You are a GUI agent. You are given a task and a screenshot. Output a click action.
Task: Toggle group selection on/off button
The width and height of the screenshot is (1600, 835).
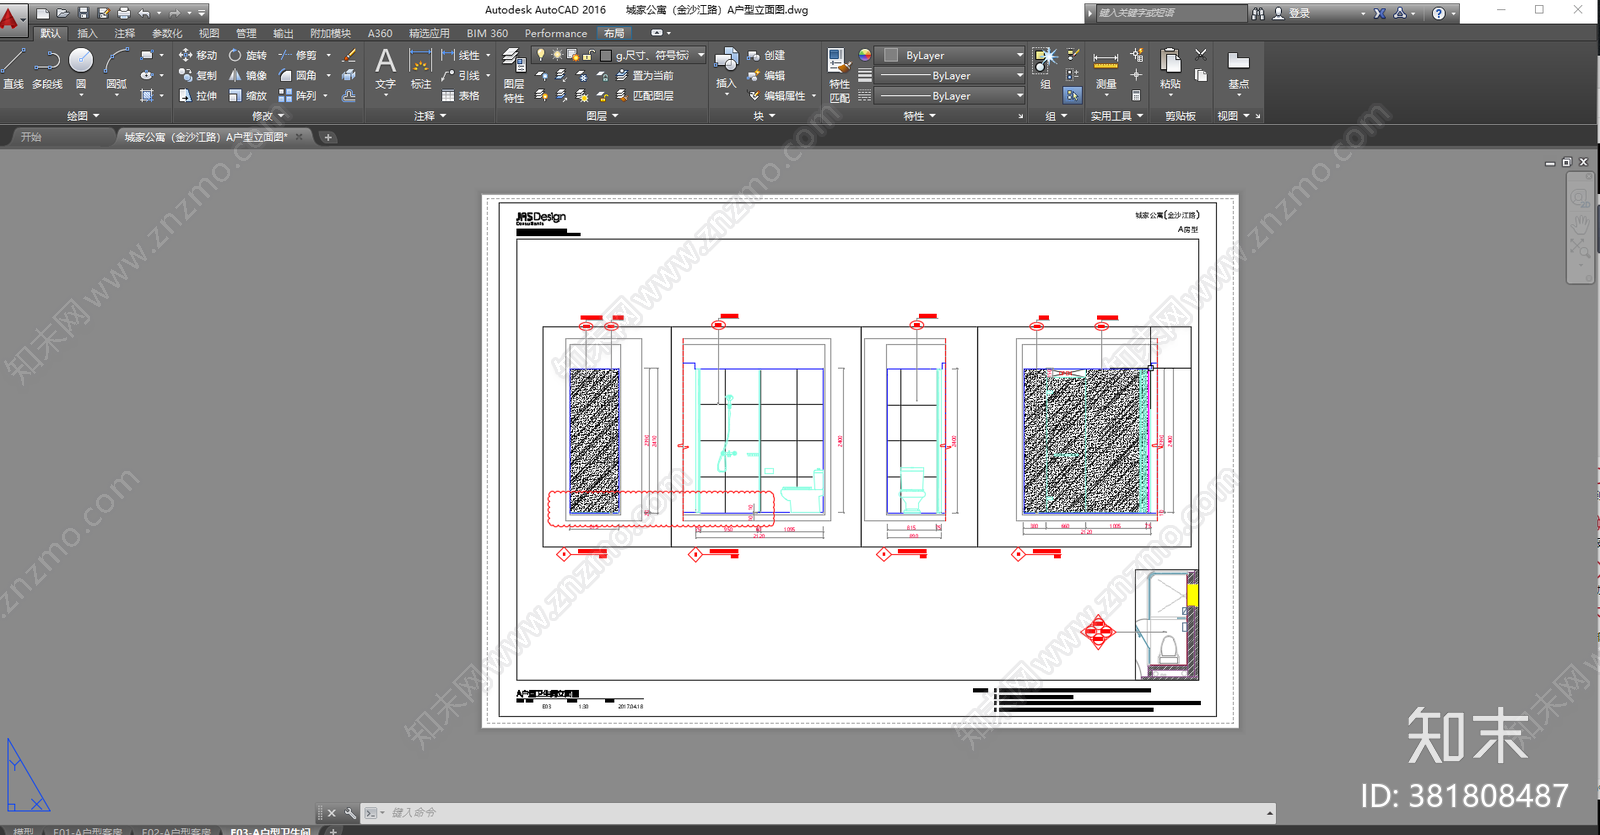coord(1073,95)
